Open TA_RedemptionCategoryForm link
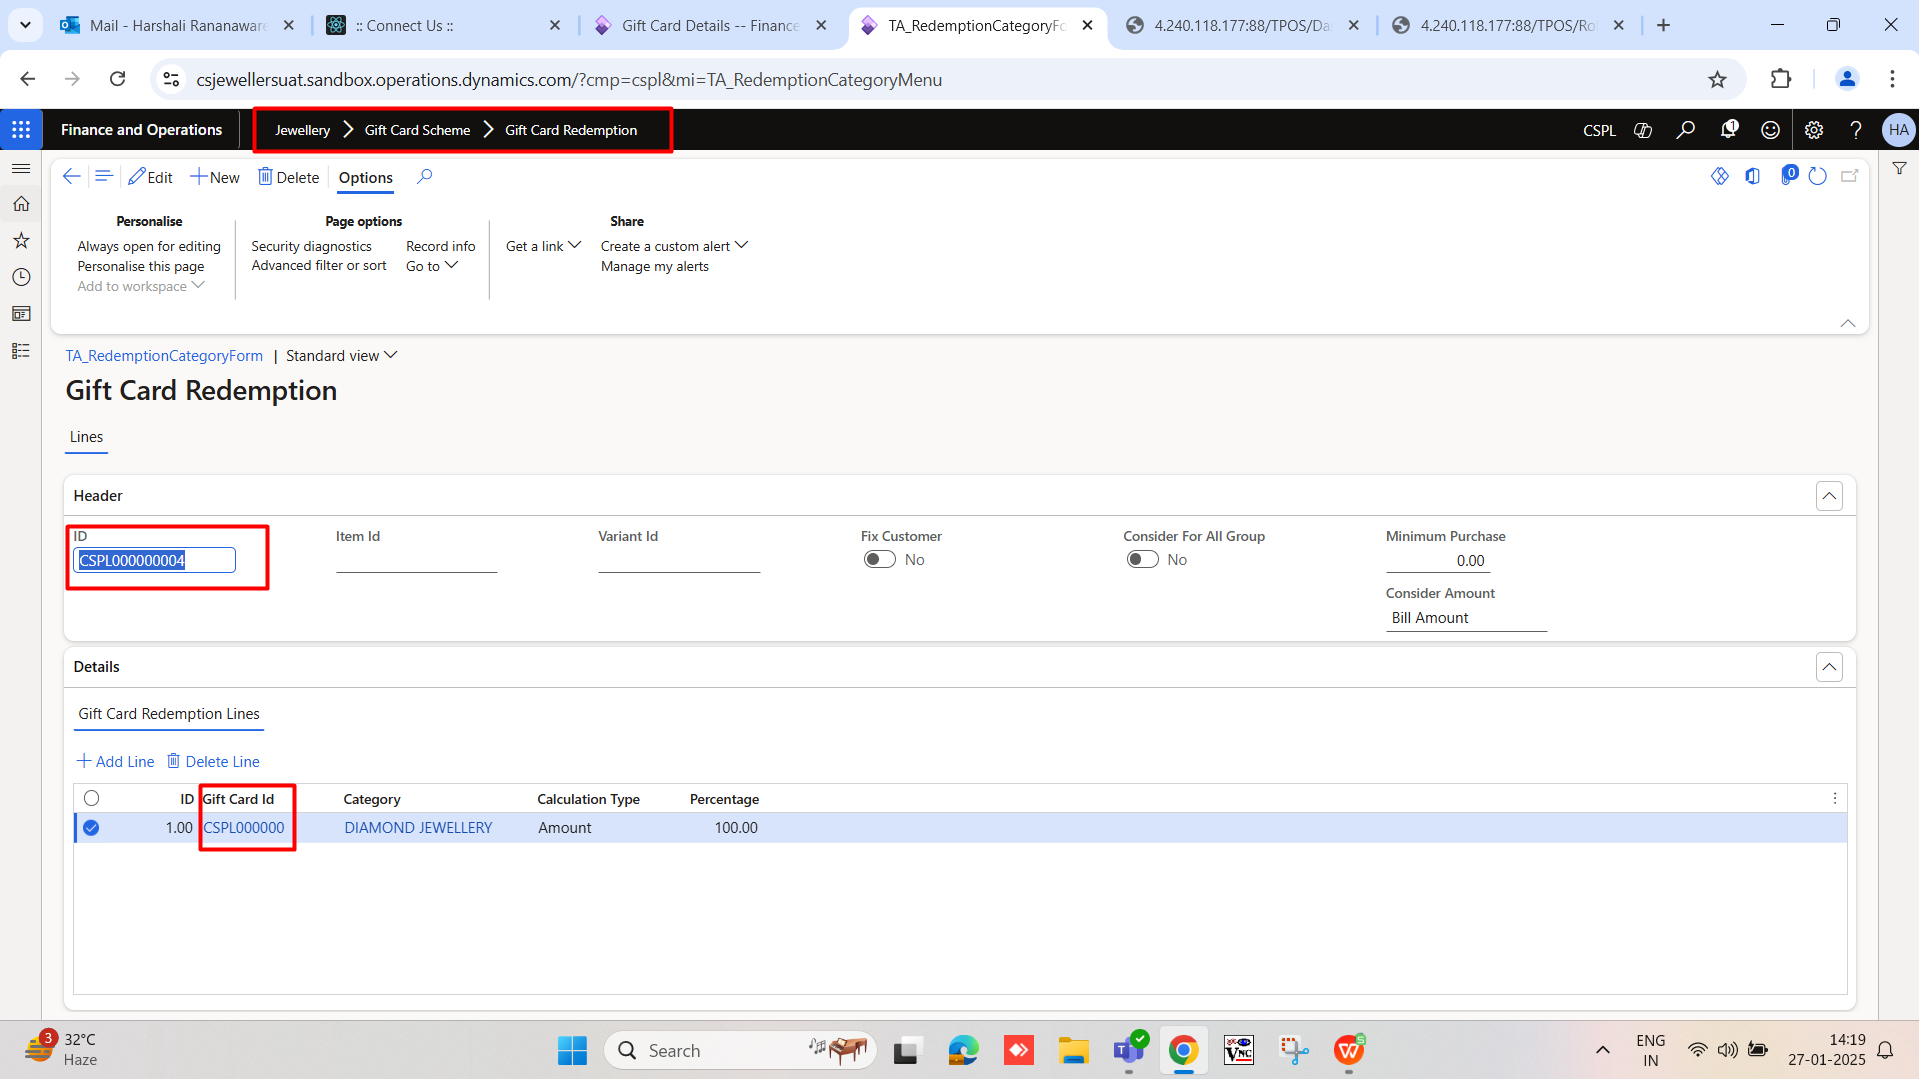Image resolution: width=1919 pixels, height=1079 pixels. click(164, 356)
